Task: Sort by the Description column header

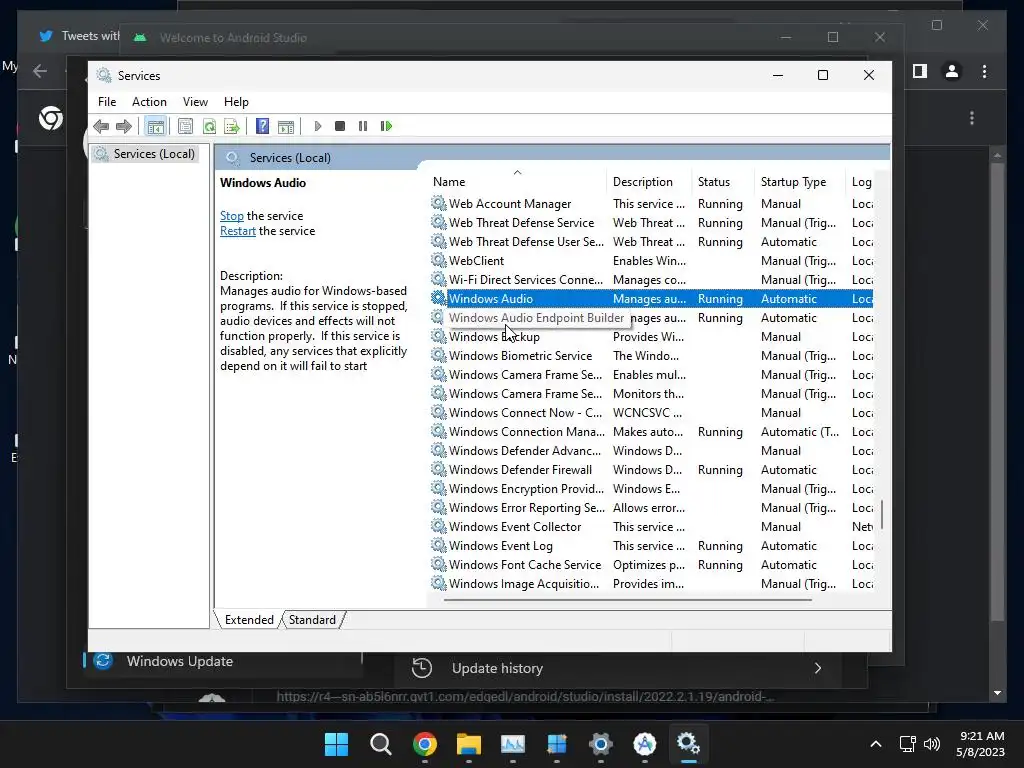Action: pyautogui.click(x=649, y=182)
